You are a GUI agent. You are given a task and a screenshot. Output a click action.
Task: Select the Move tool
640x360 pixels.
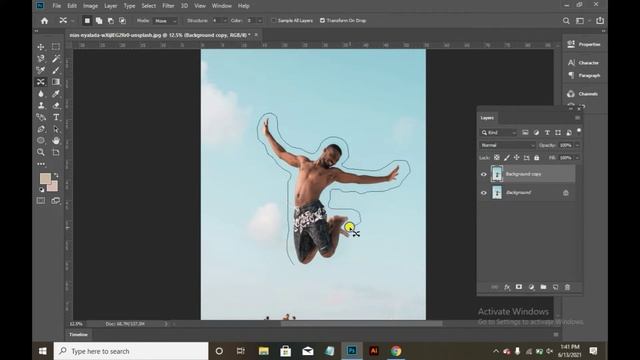(x=41, y=47)
